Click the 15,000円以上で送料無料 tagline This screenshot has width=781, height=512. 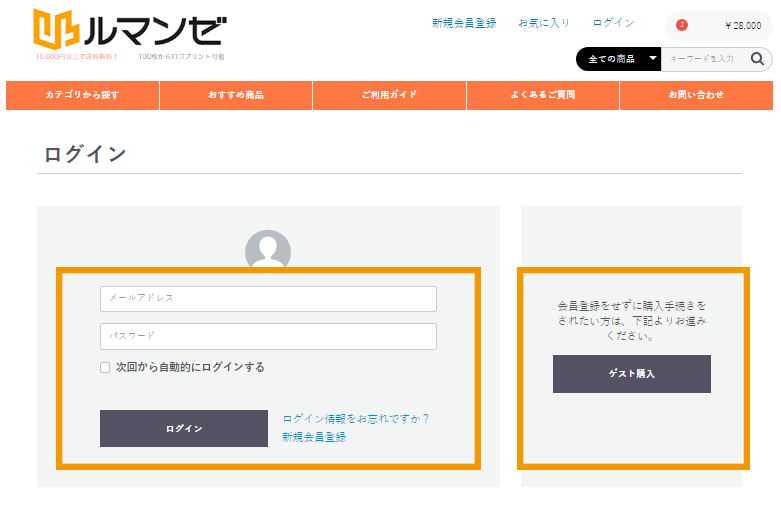77,57
